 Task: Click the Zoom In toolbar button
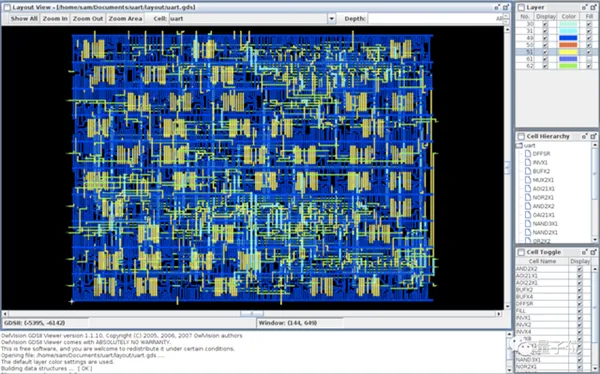coord(55,18)
